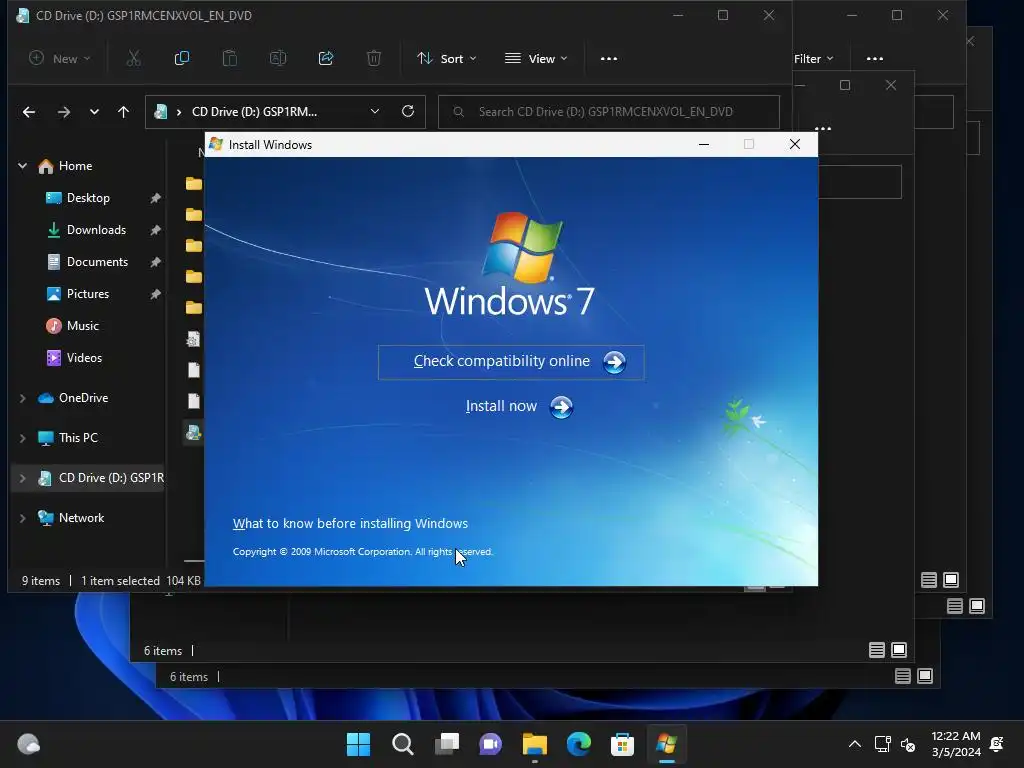Image resolution: width=1024 pixels, height=768 pixels.
Task: Collapse the Home tree node
Action: pos(22,166)
